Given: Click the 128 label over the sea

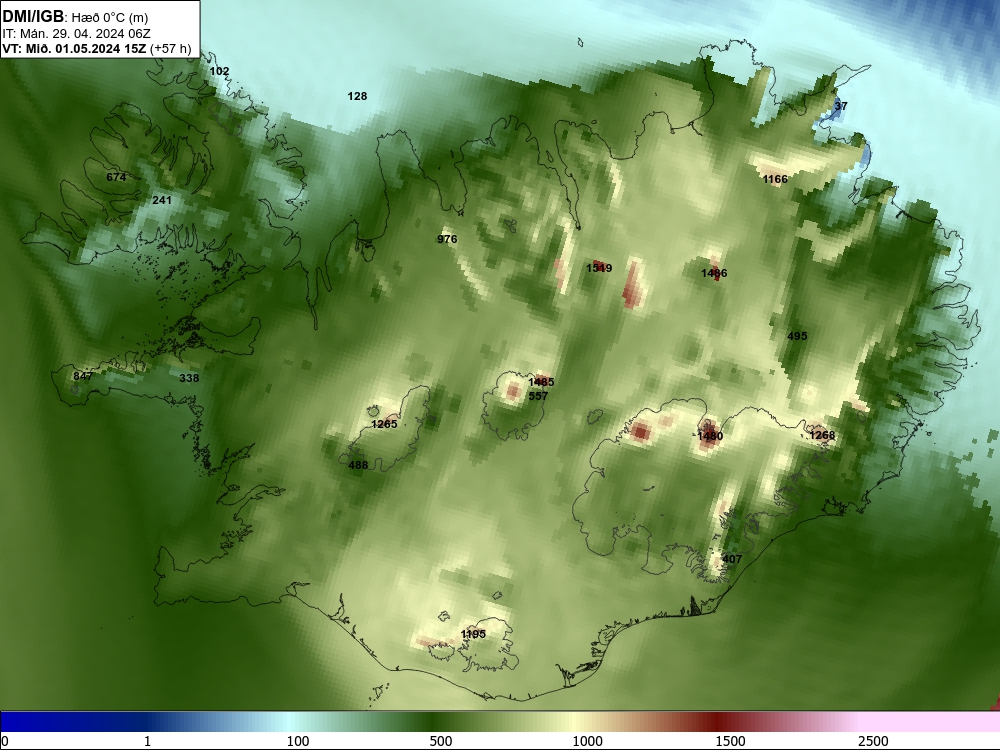Looking at the screenshot, I should click(x=357, y=96).
